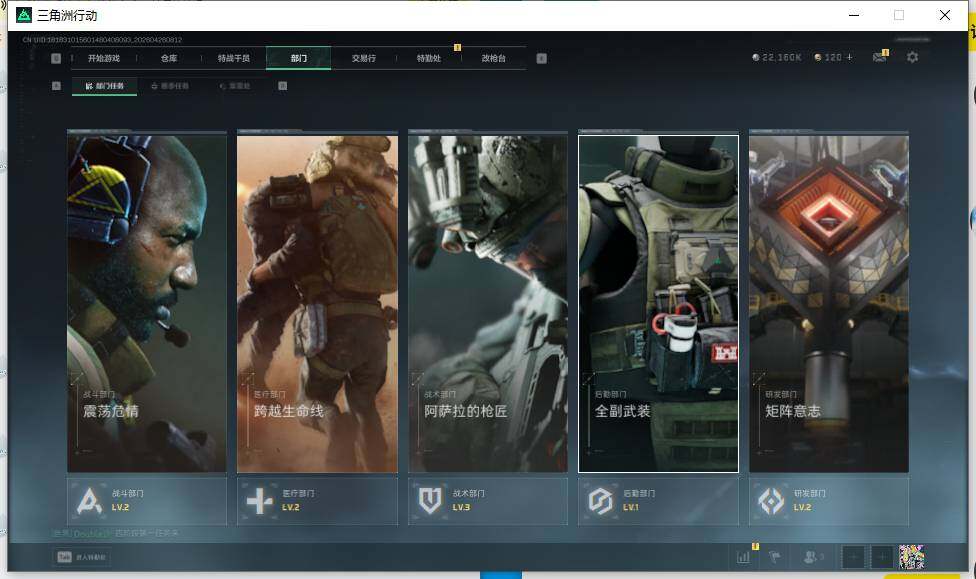Open the 矩阵意志 research department card
Image resolution: width=976 pixels, height=579 pixels.
click(829, 304)
